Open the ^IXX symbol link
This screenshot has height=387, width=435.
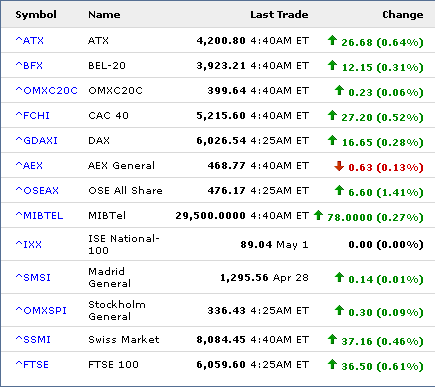point(29,244)
